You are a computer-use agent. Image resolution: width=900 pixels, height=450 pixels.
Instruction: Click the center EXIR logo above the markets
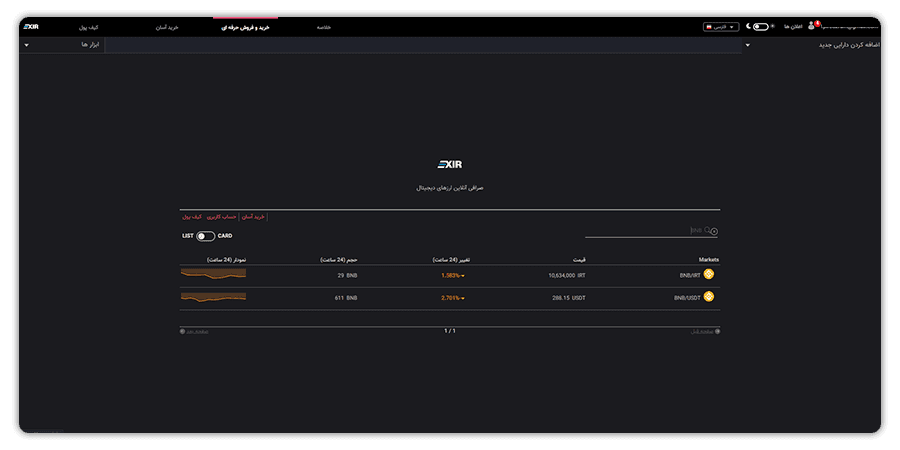(449, 165)
